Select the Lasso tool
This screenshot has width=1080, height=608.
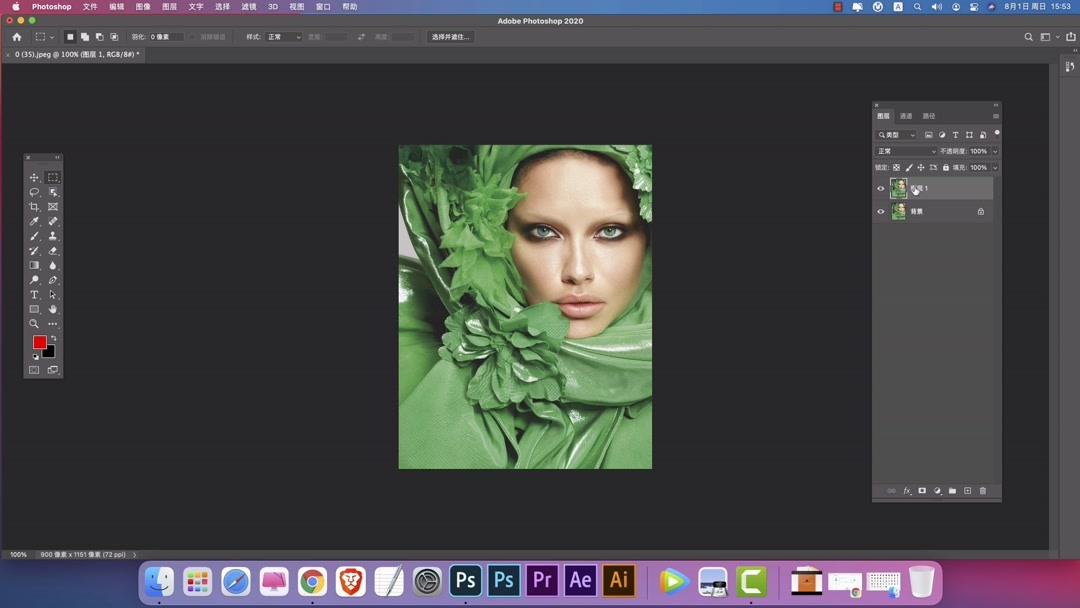pos(34,192)
